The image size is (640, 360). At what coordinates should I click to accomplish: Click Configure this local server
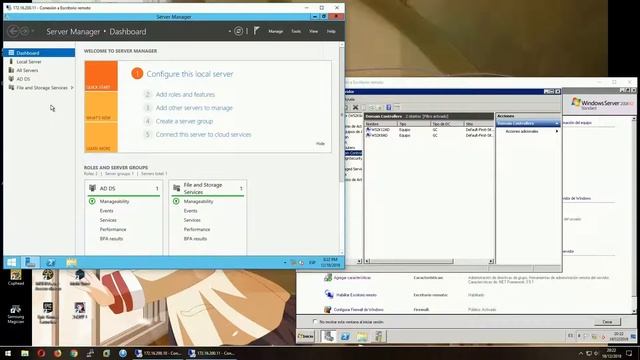pos(190,74)
